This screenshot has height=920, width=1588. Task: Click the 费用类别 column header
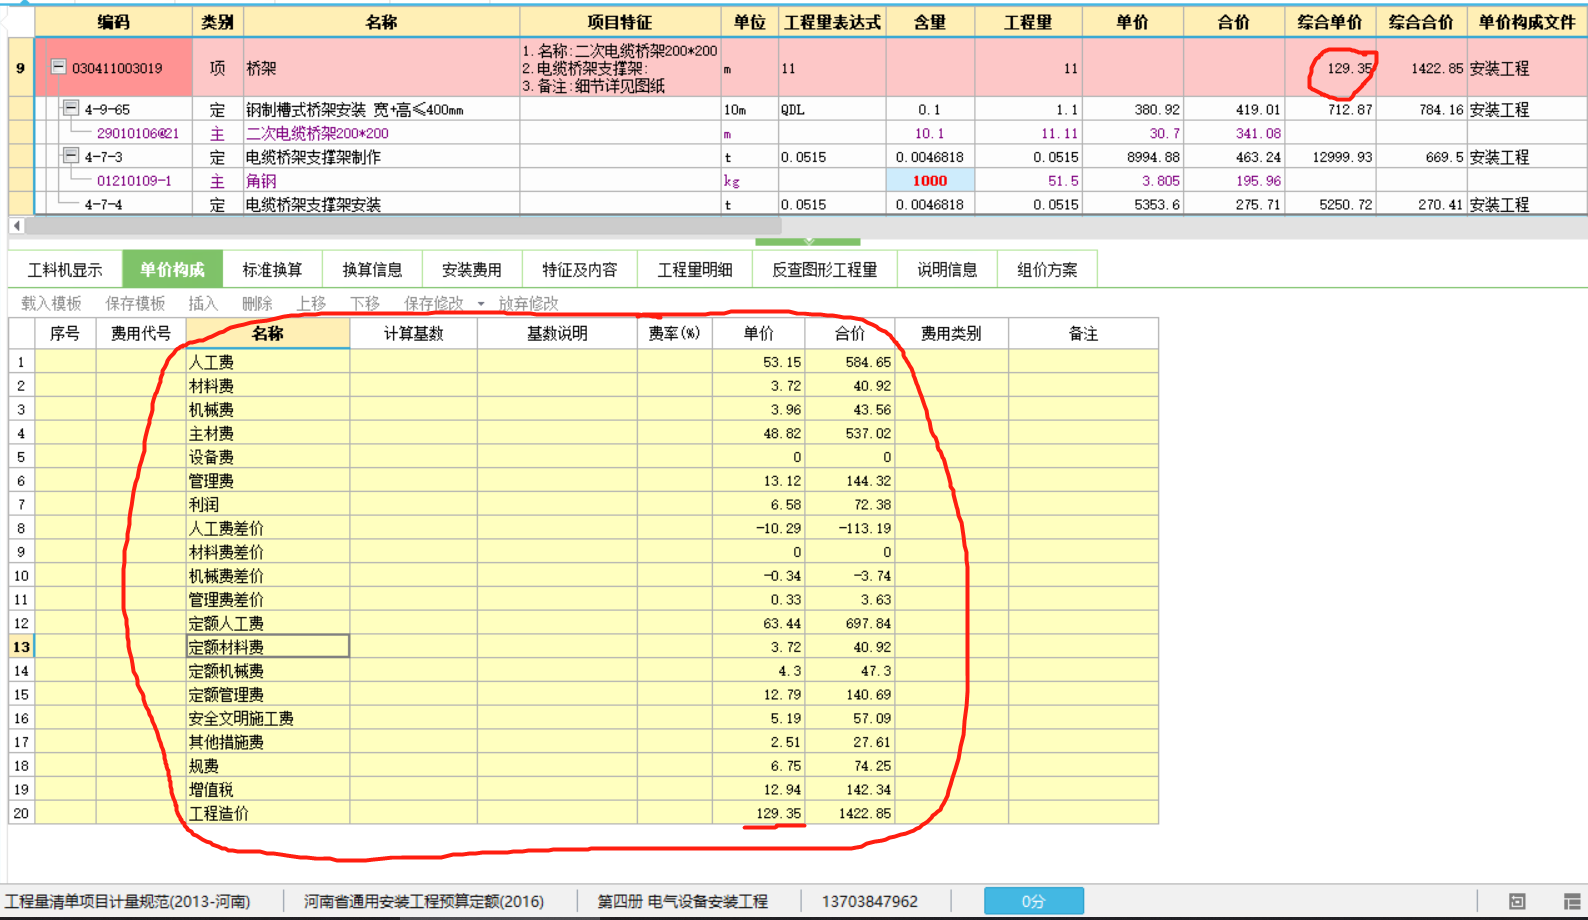point(951,333)
